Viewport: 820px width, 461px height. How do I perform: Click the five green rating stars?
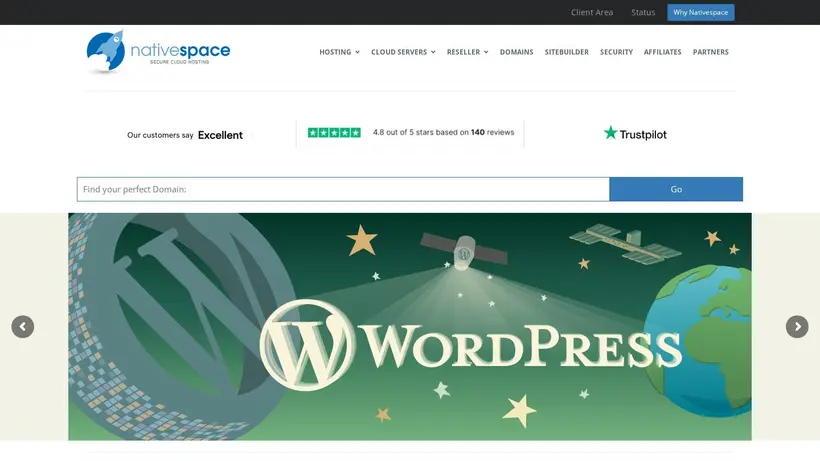coord(334,133)
